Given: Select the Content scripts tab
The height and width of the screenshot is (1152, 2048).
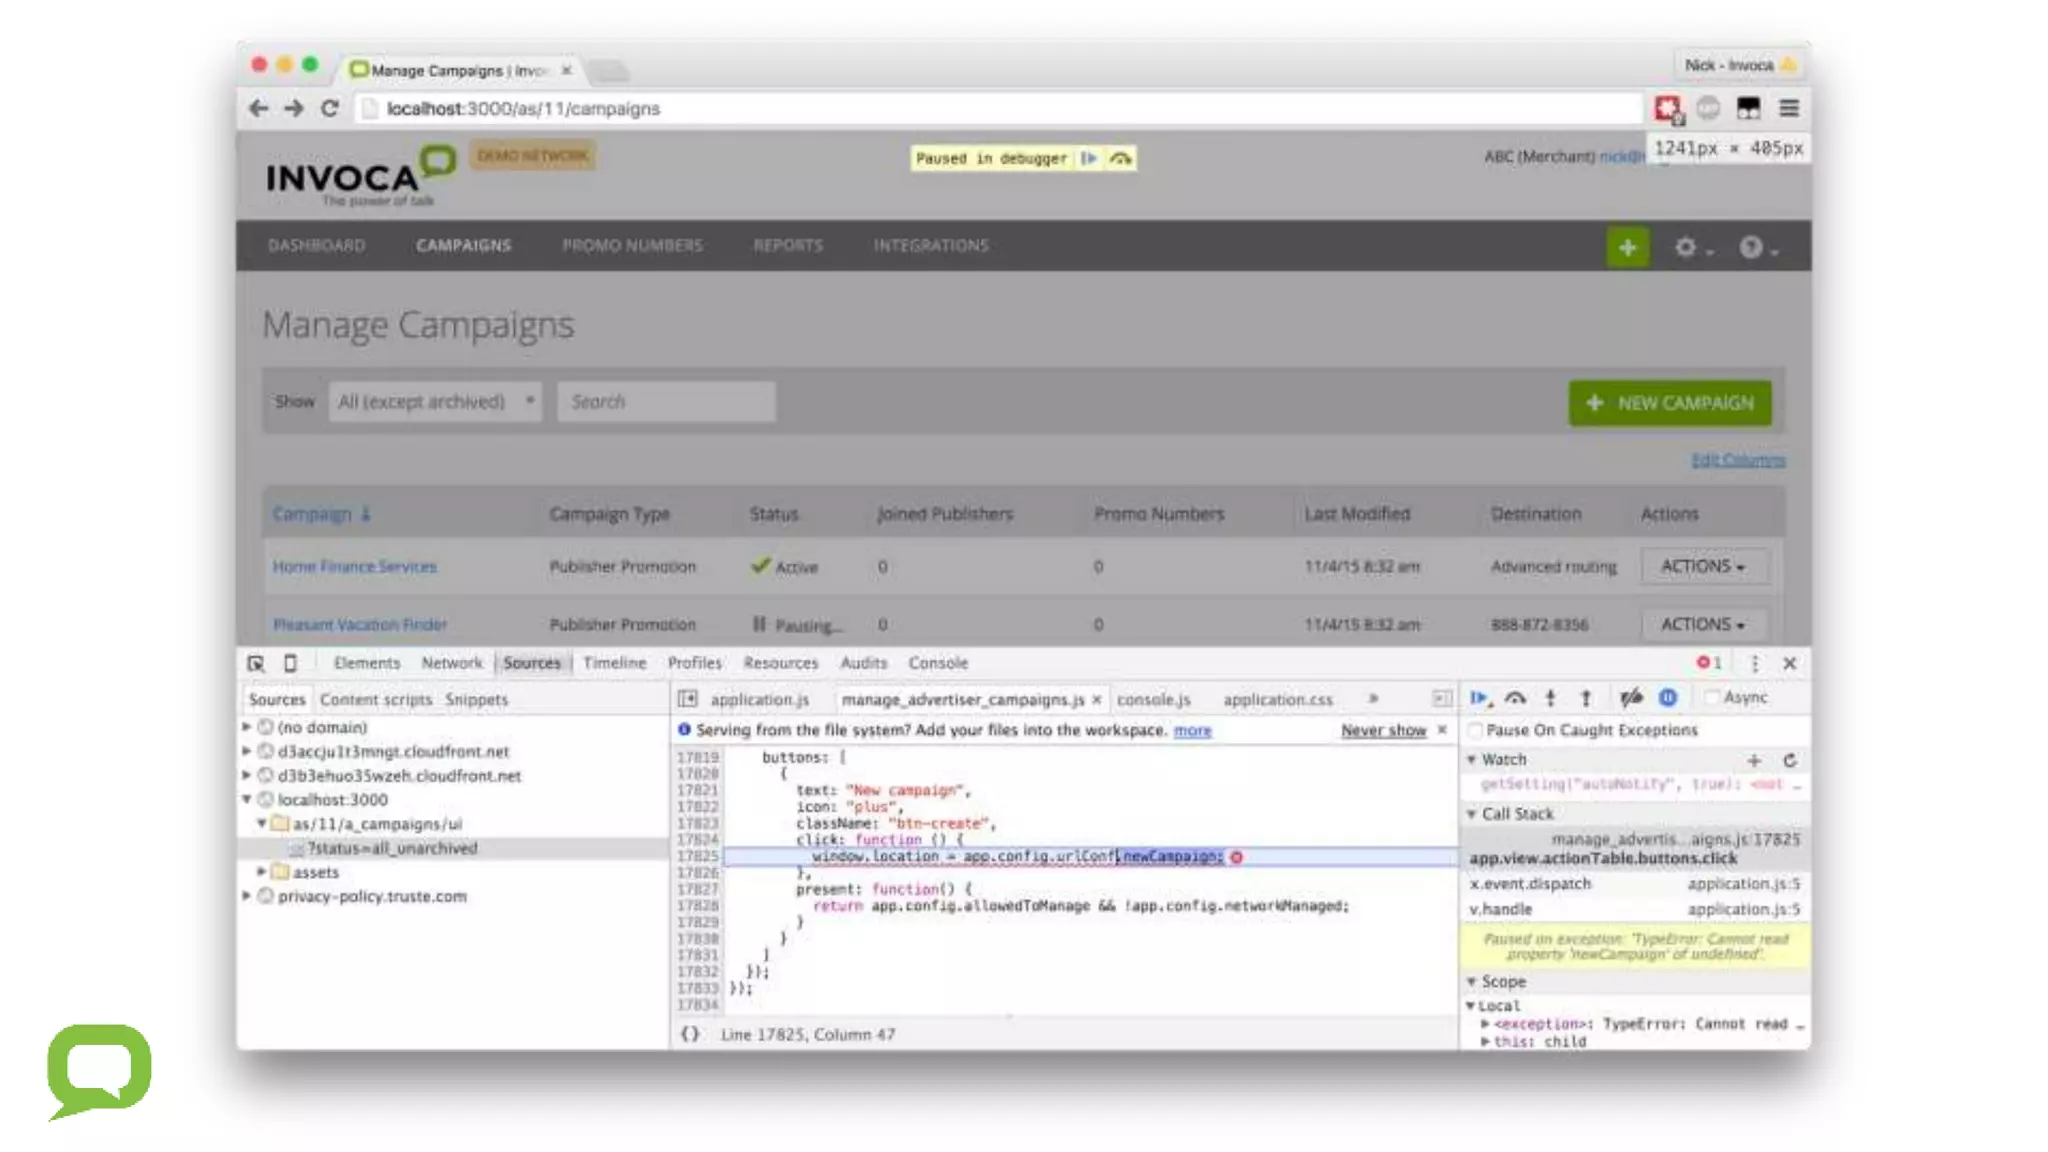Looking at the screenshot, I should [x=376, y=700].
